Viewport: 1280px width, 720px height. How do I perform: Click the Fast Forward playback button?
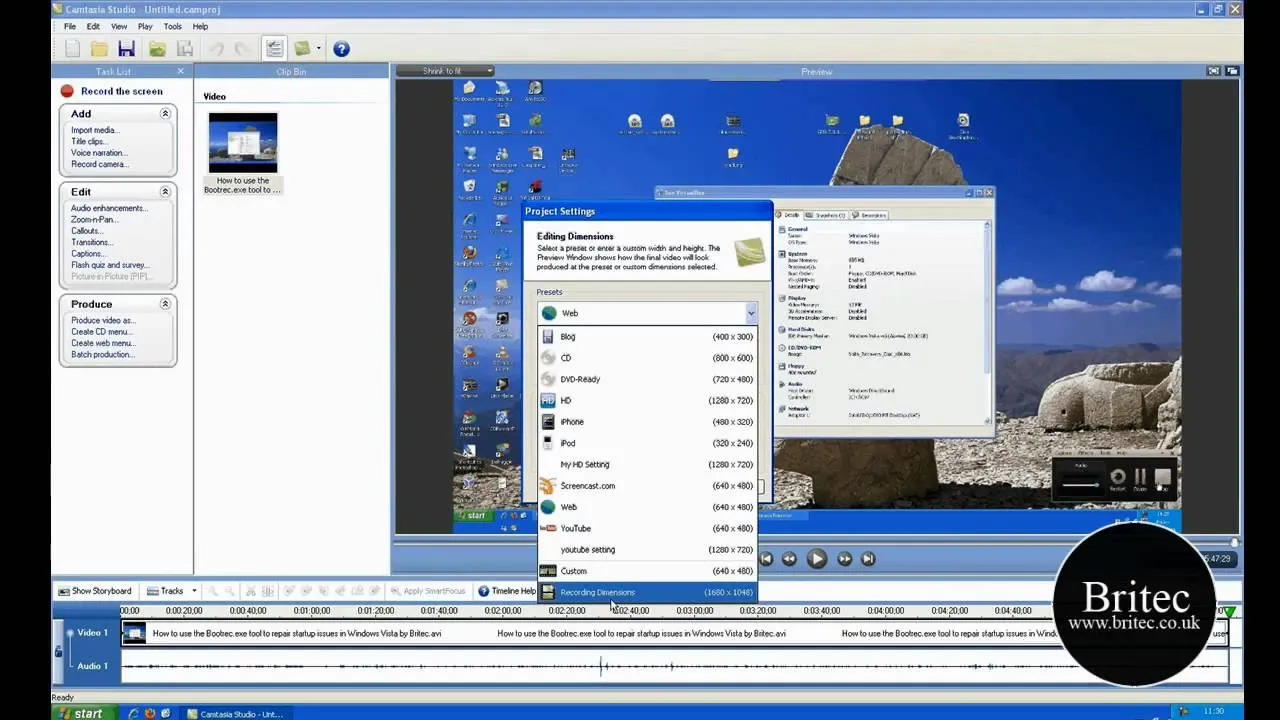[844, 559]
